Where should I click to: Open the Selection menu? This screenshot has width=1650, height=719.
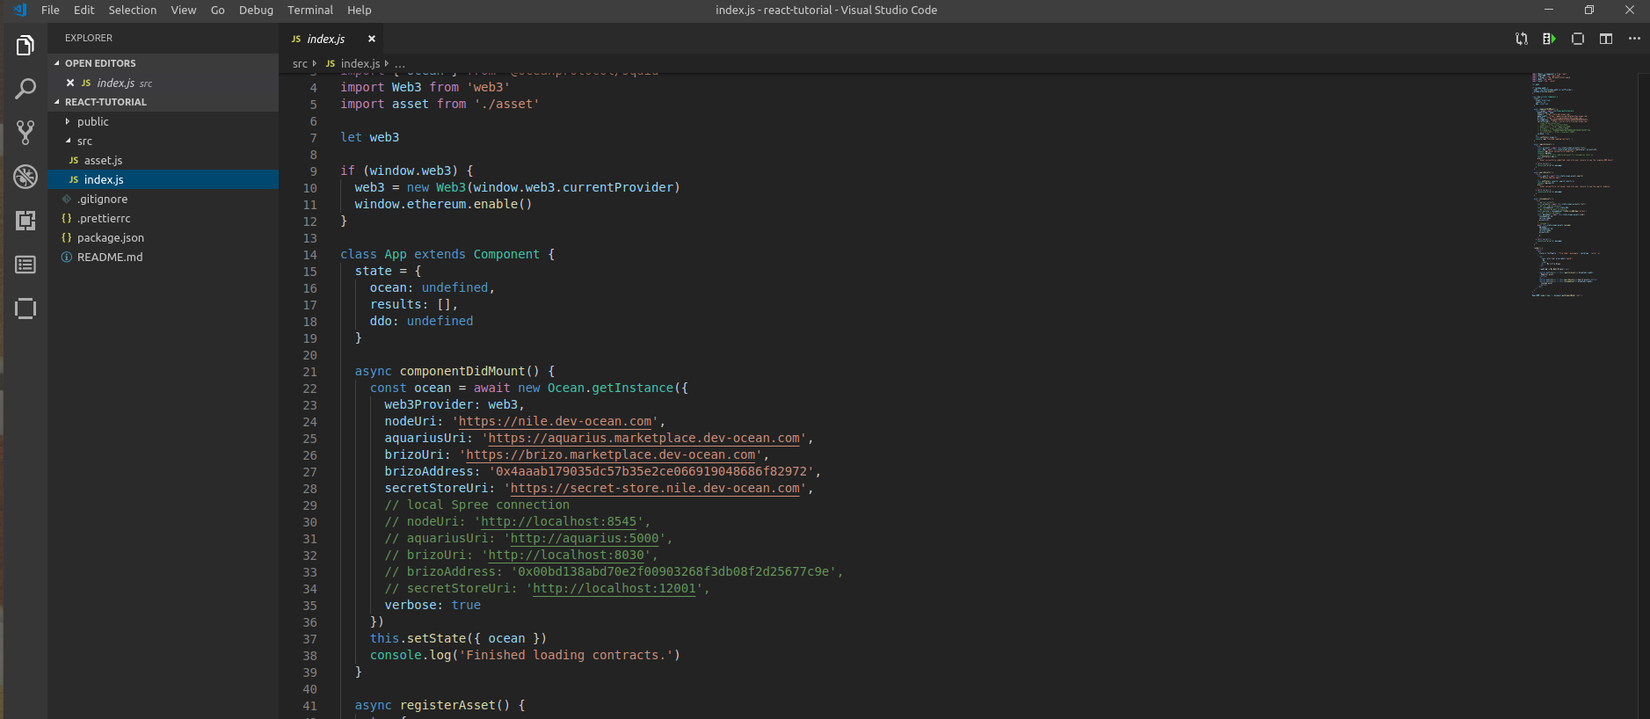132,10
